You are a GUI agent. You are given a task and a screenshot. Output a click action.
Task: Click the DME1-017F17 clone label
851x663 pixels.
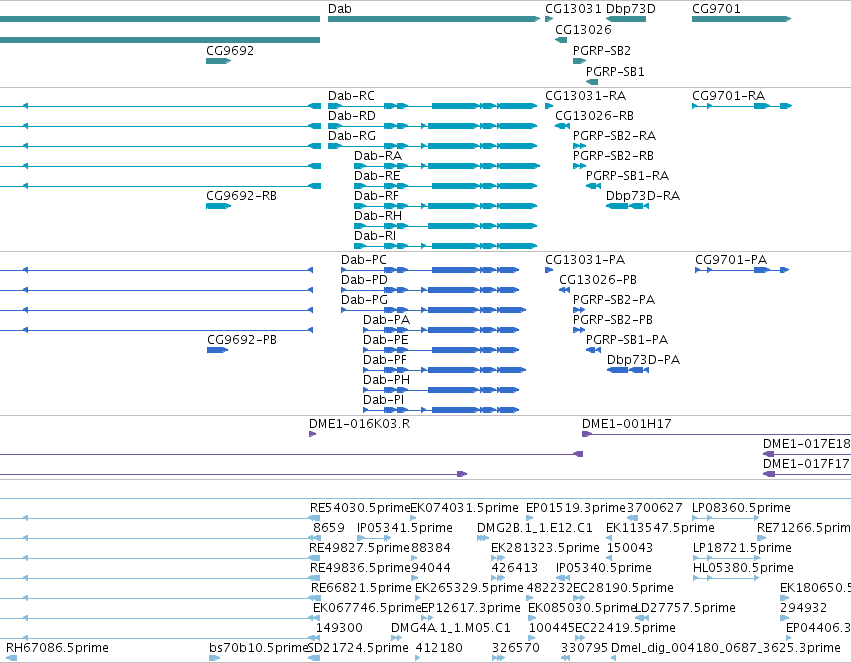806,464
